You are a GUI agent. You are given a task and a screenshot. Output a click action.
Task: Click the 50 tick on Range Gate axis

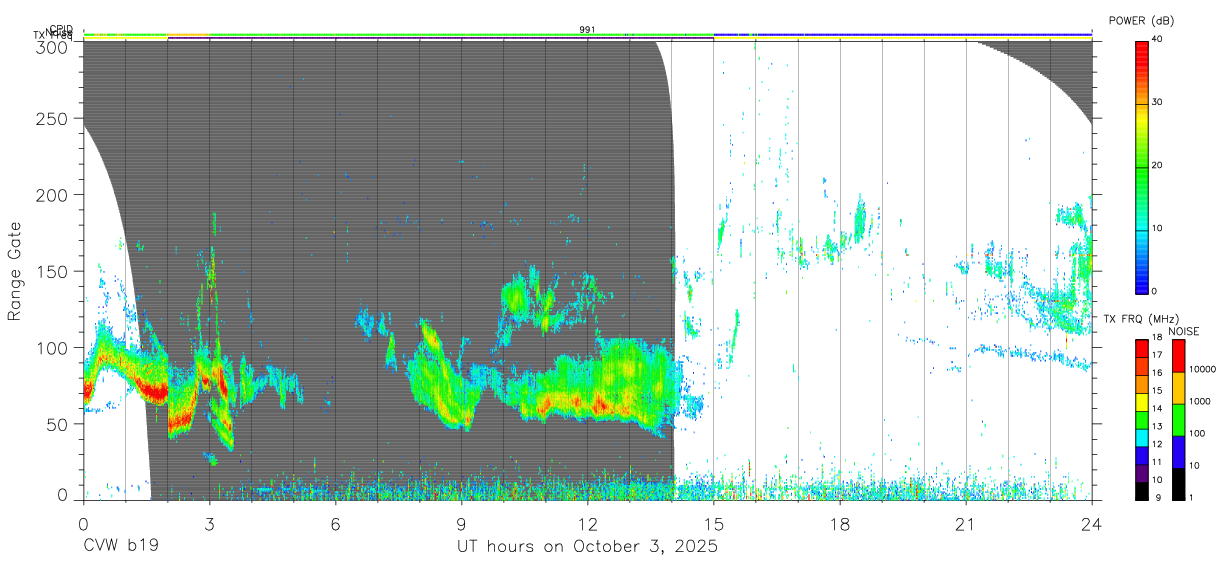(x=58, y=424)
